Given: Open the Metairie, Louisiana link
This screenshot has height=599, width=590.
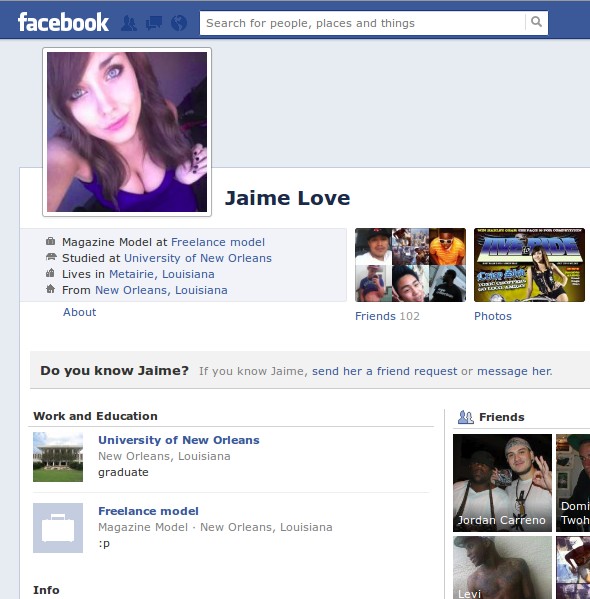Looking at the screenshot, I should click(162, 274).
